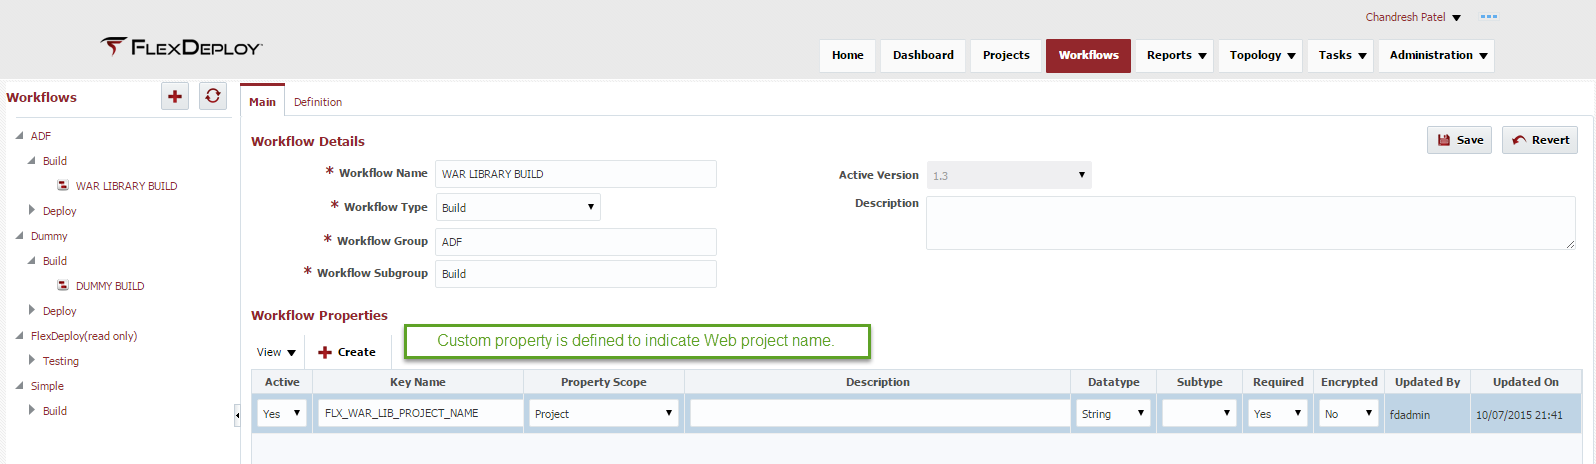Click the Workflow Name input field
Viewport: 1596px width, 464px height.
[x=576, y=174]
